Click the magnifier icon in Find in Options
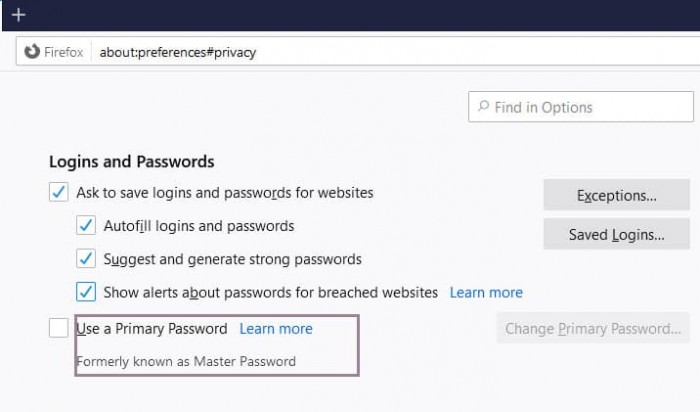This screenshot has width=700, height=412. coord(484,107)
